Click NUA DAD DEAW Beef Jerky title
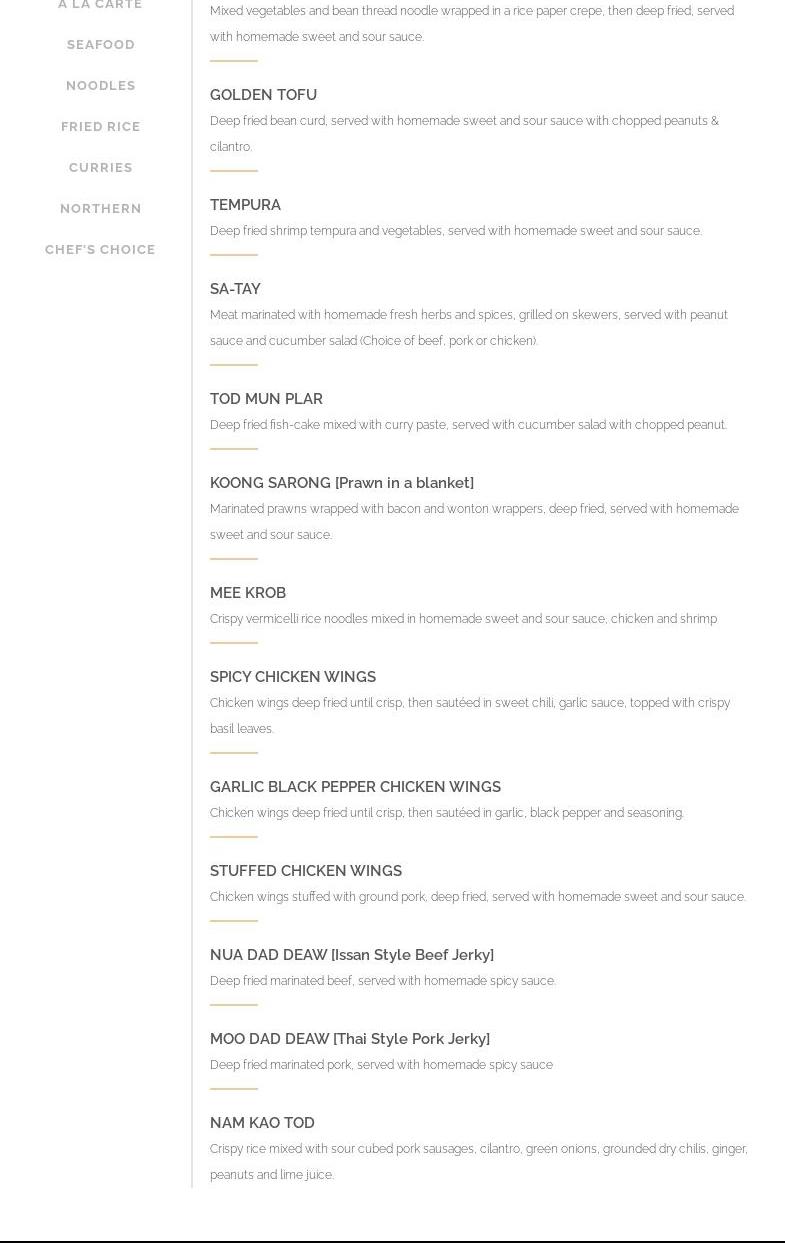Screen dimensions: 785x1243 click(351, 955)
